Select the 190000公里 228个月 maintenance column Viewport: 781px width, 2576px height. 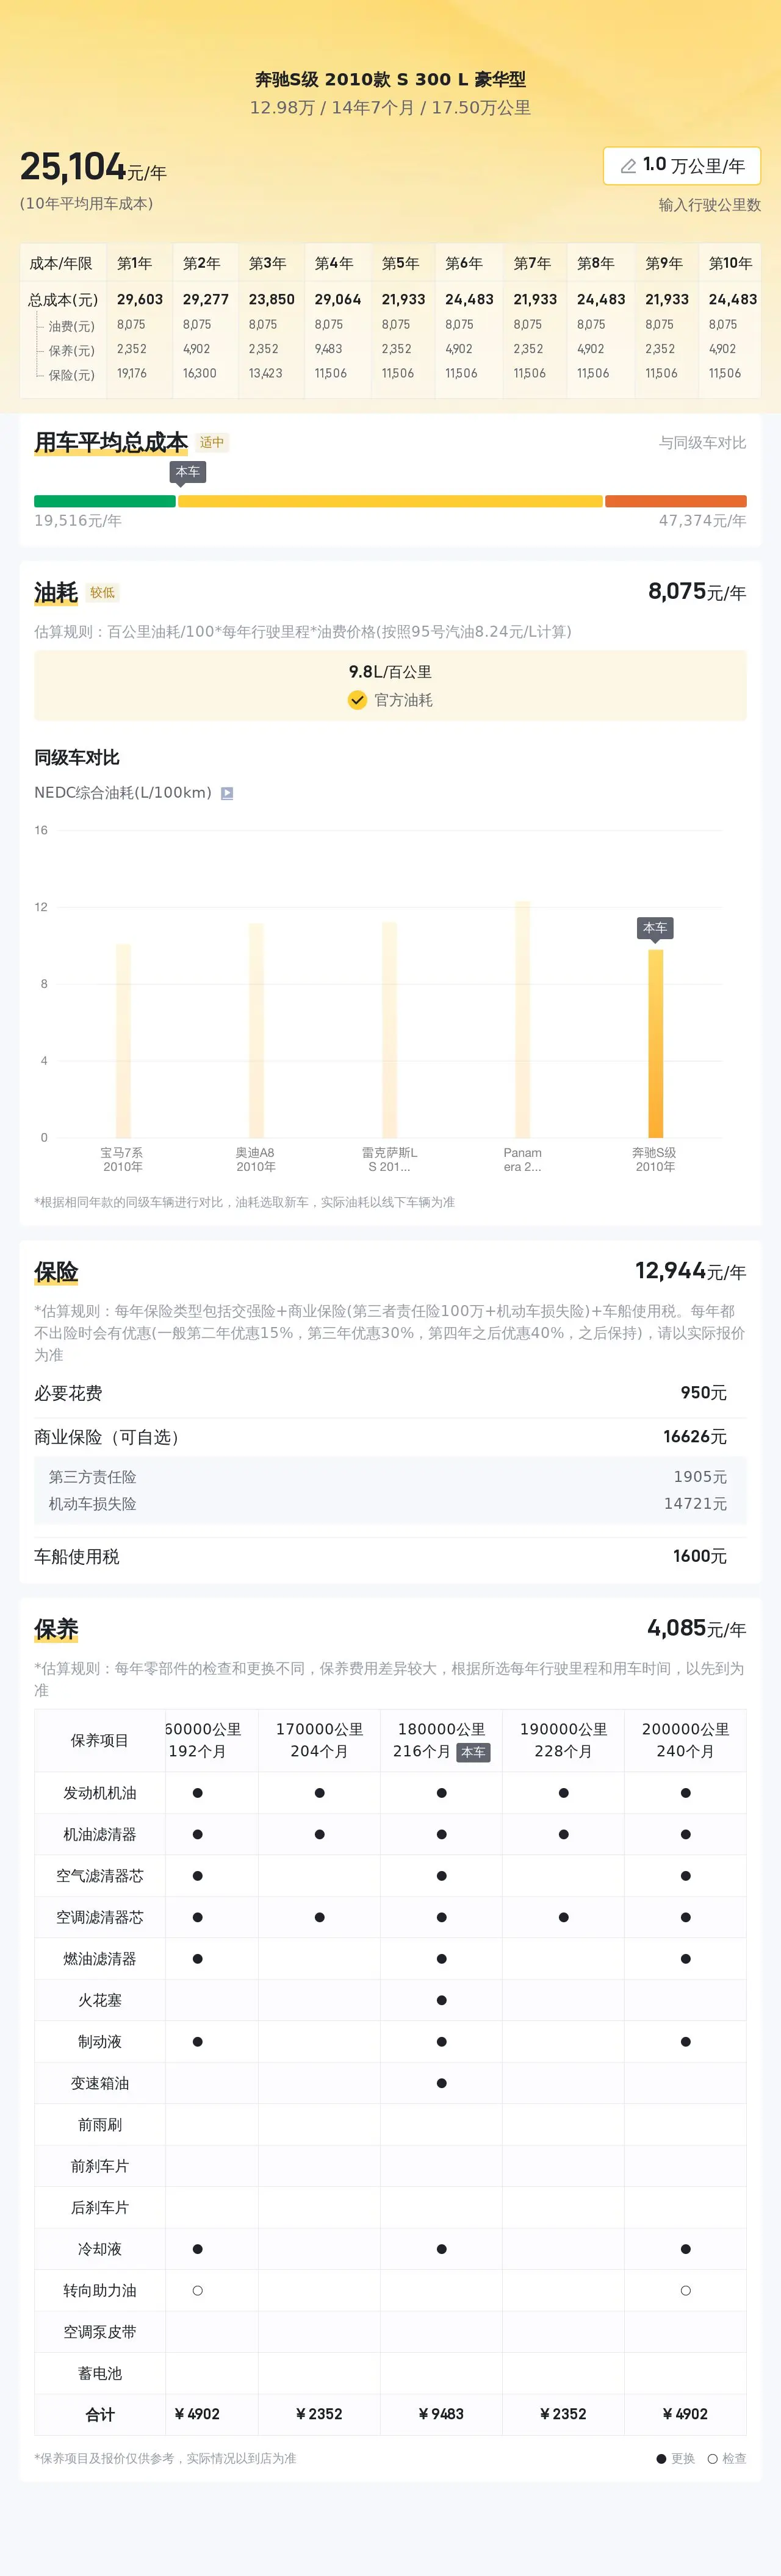(x=563, y=1740)
